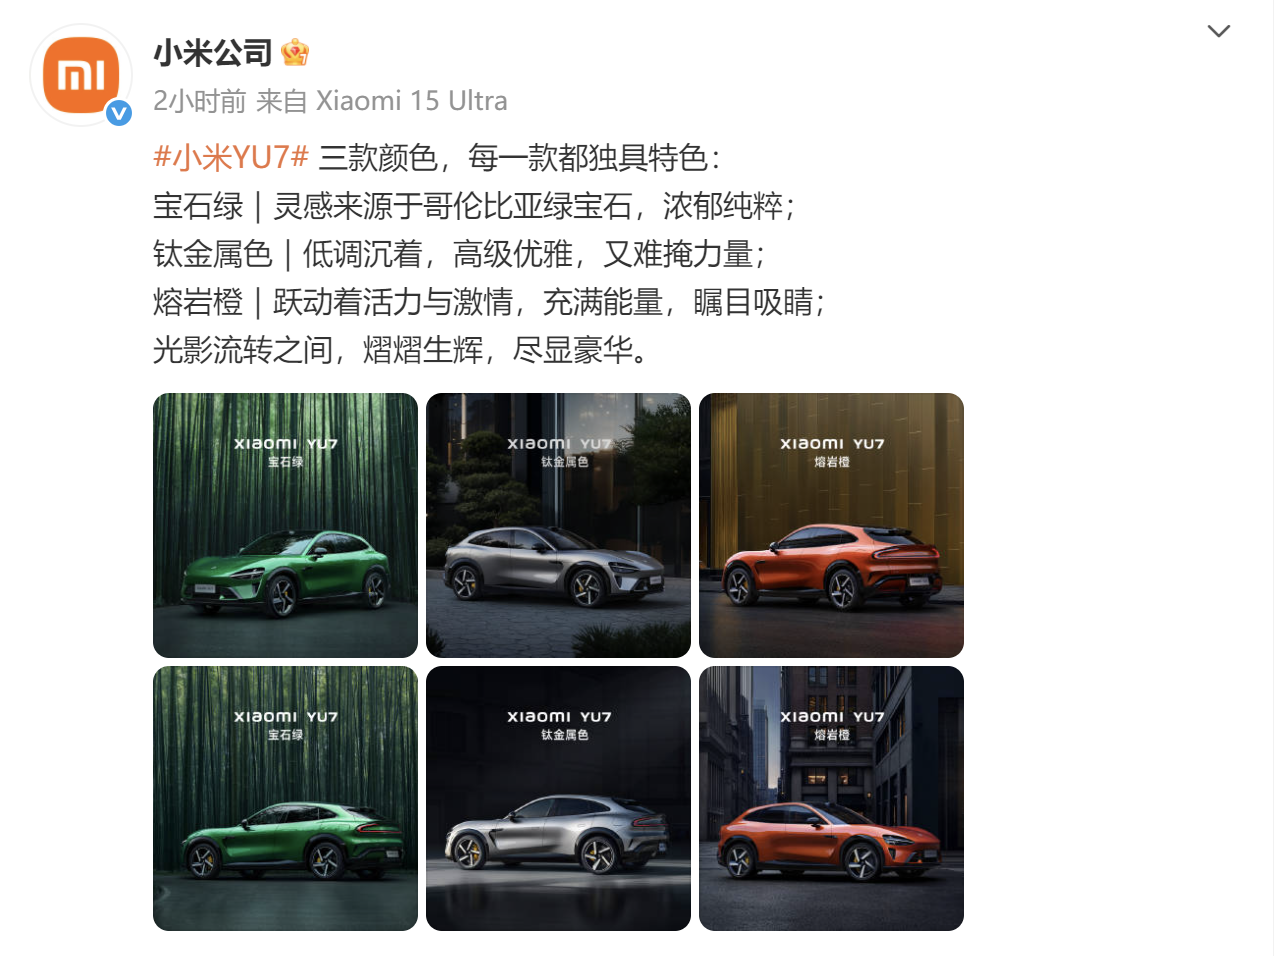Click the closing line 光影流转之间
The width and height of the screenshot is (1274, 956).
click(403, 350)
